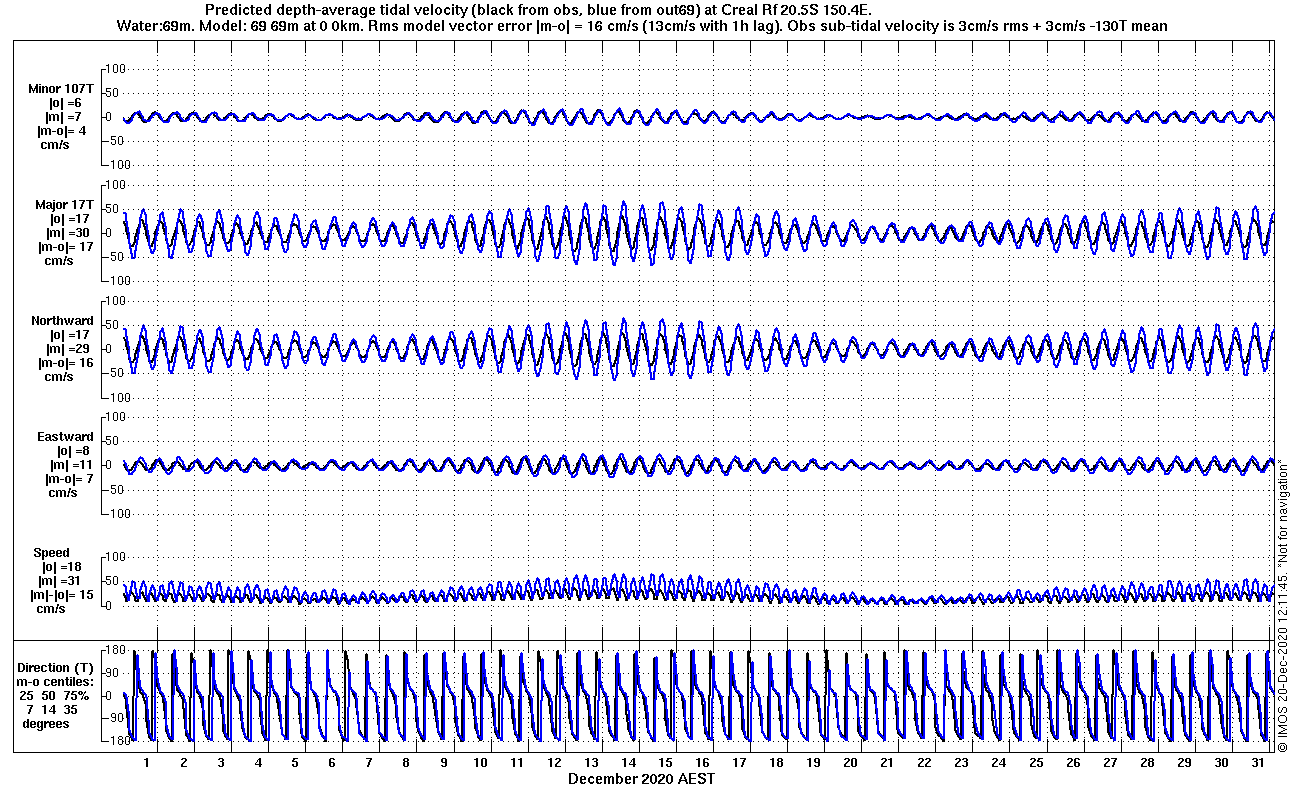This screenshot has width=1300, height=800.
Task: Click date label '5' on the time axis
Action: [x=295, y=763]
